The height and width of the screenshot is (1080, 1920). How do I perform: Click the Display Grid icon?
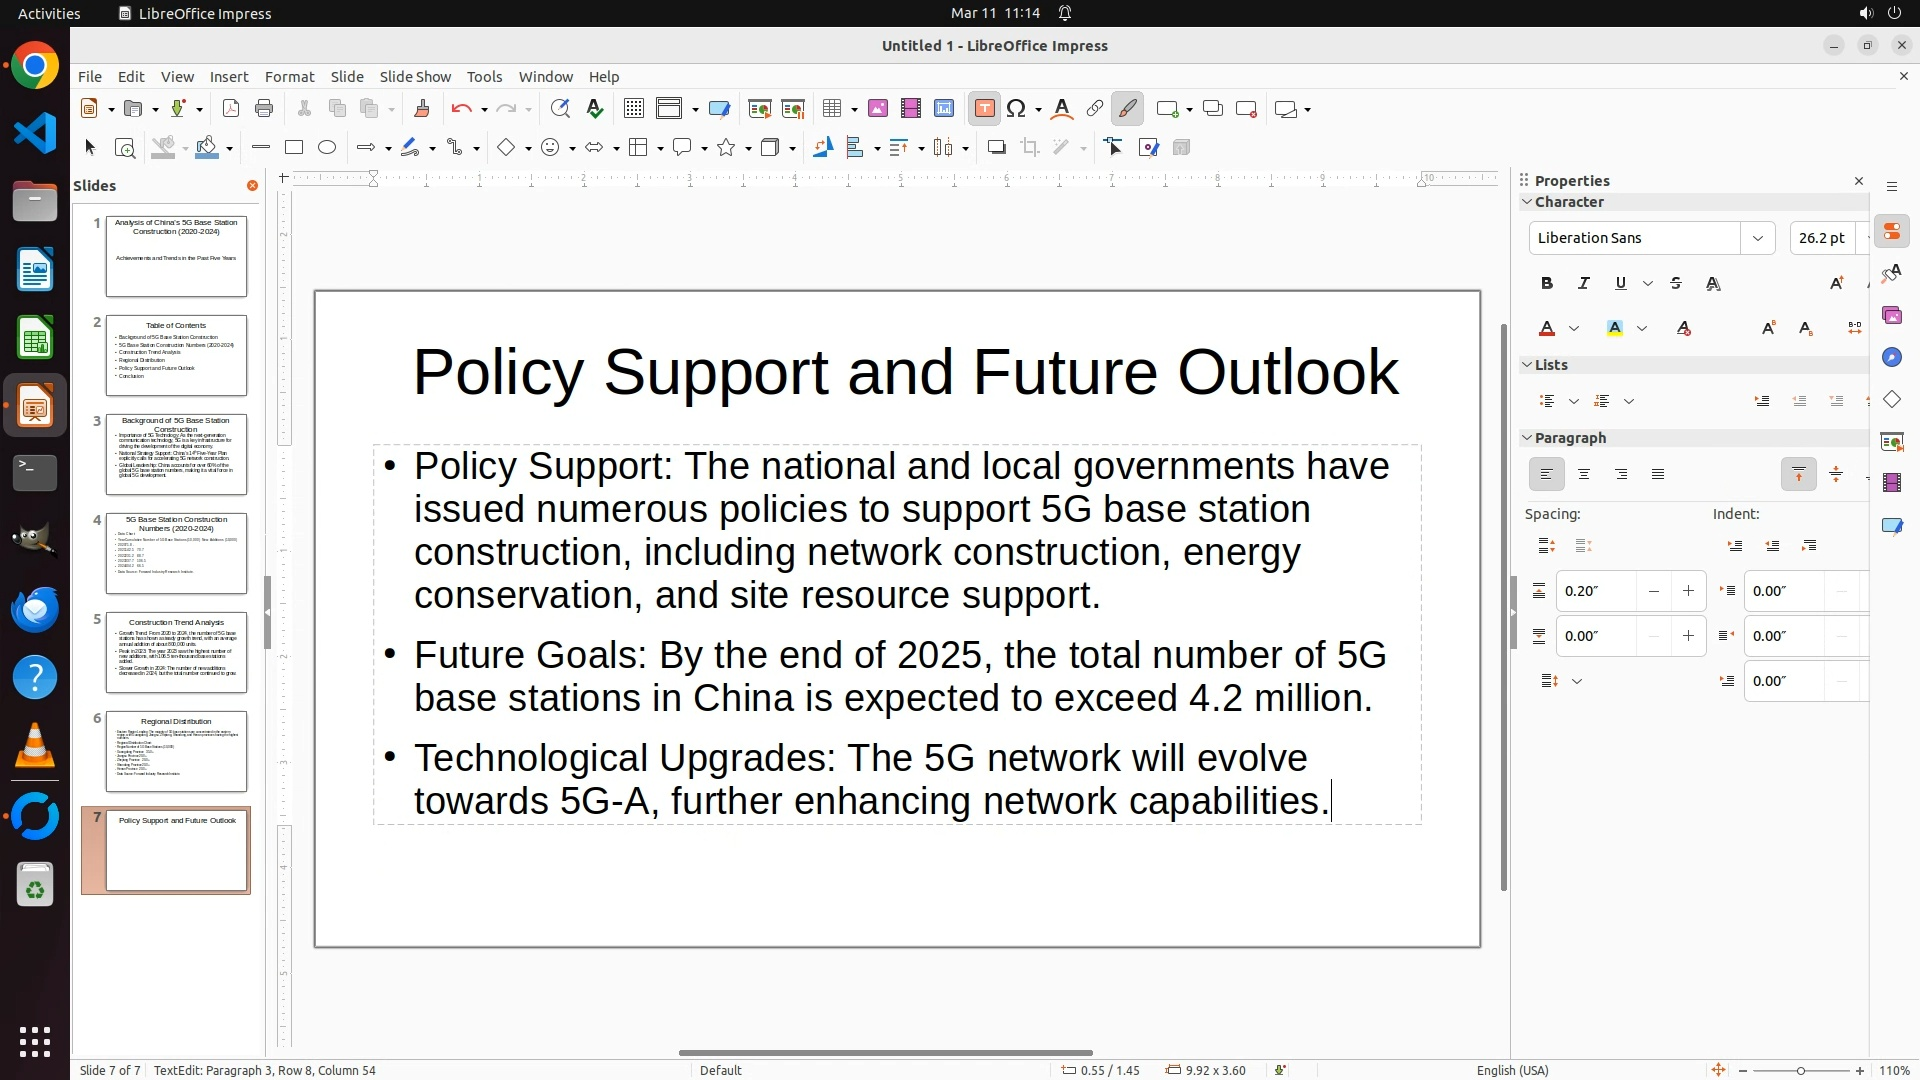pos(633,109)
